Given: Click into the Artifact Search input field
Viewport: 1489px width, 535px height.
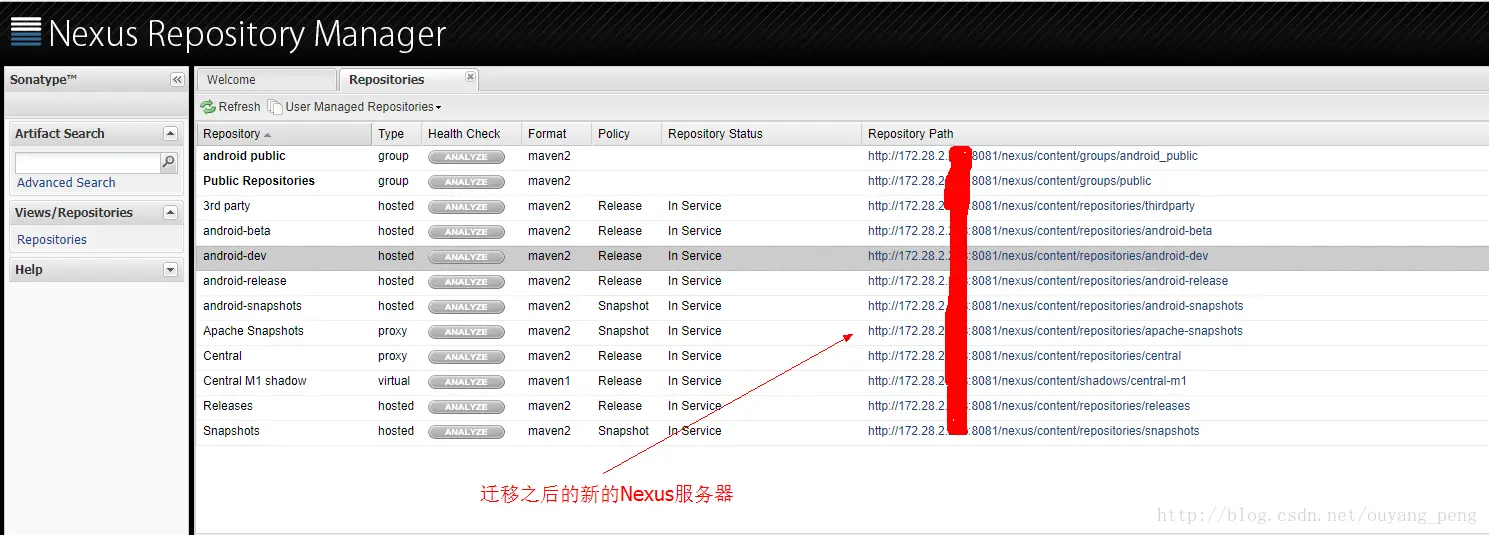Looking at the screenshot, I should (x=87, y=163).
